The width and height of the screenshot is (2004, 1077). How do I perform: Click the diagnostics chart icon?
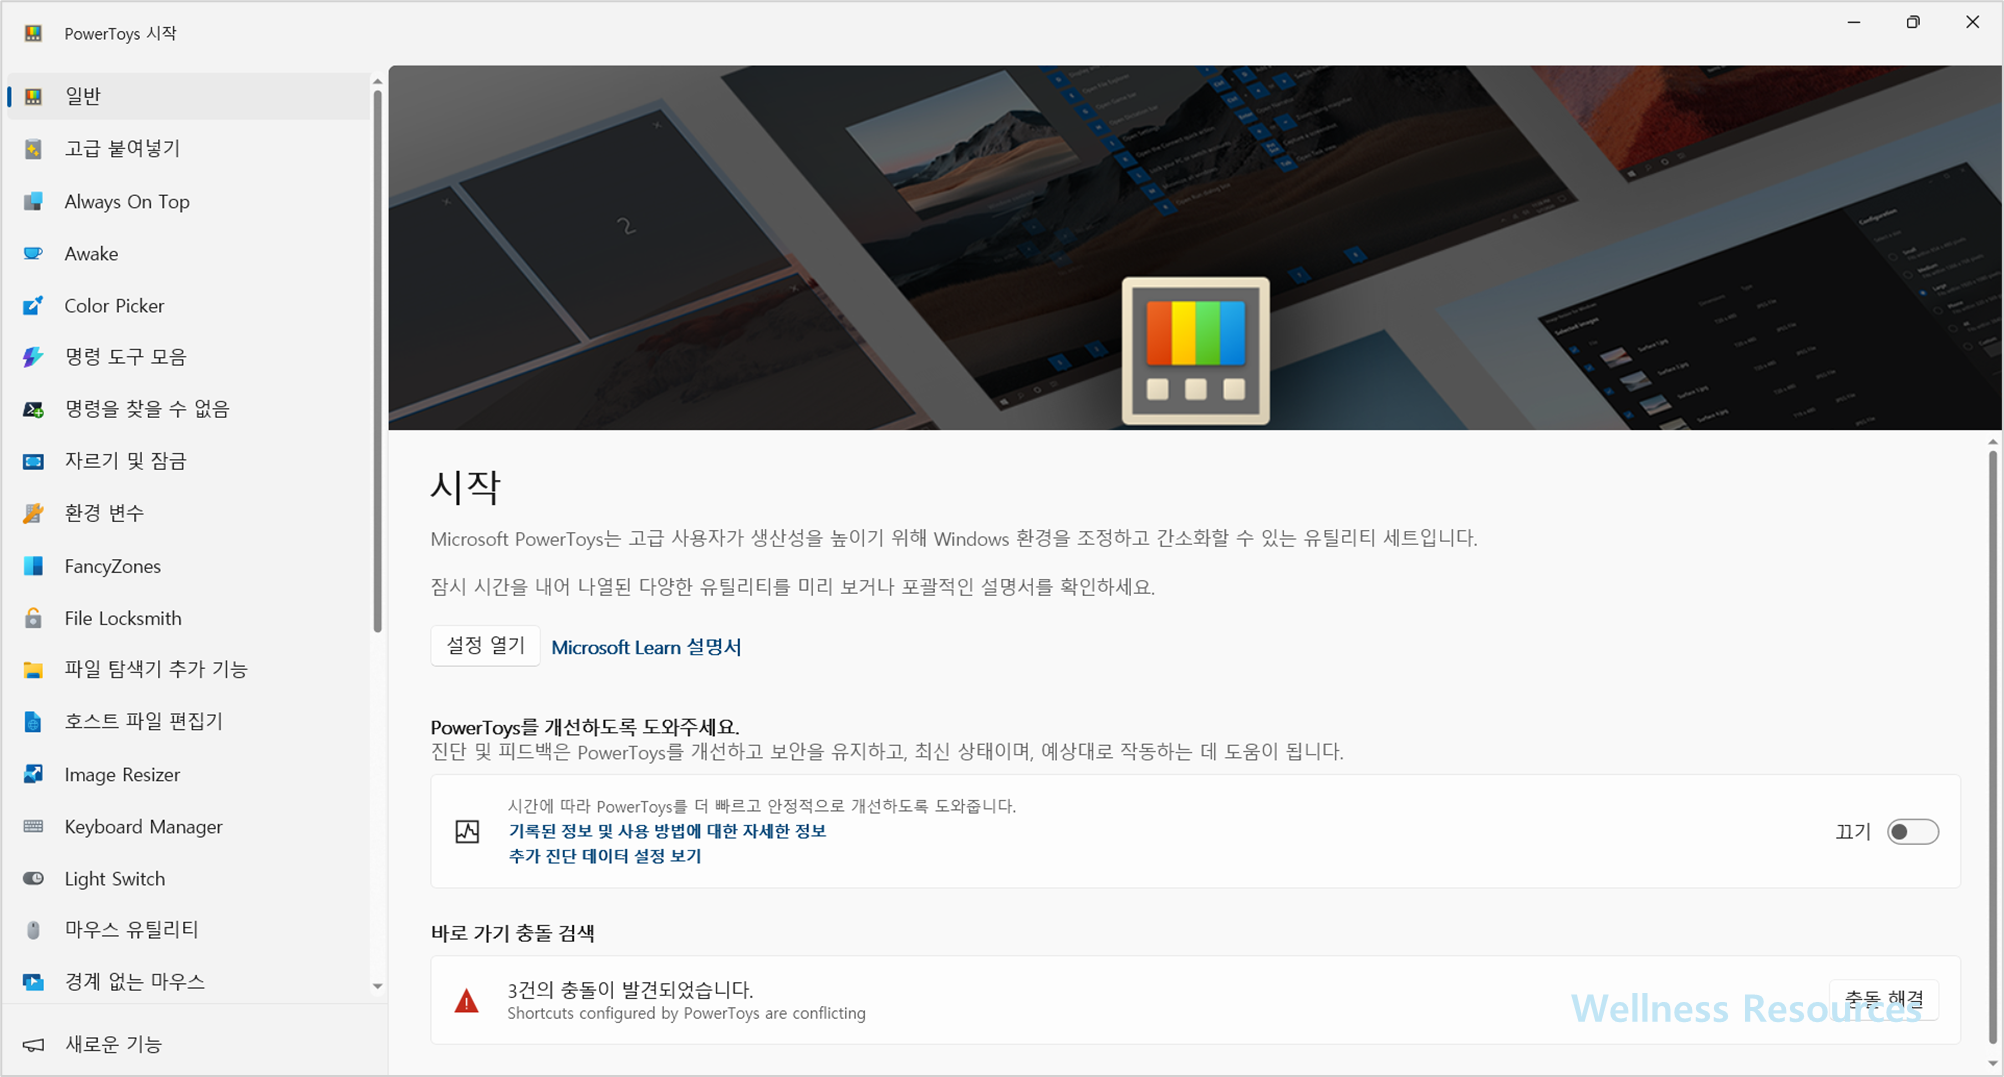click(467, 831)
